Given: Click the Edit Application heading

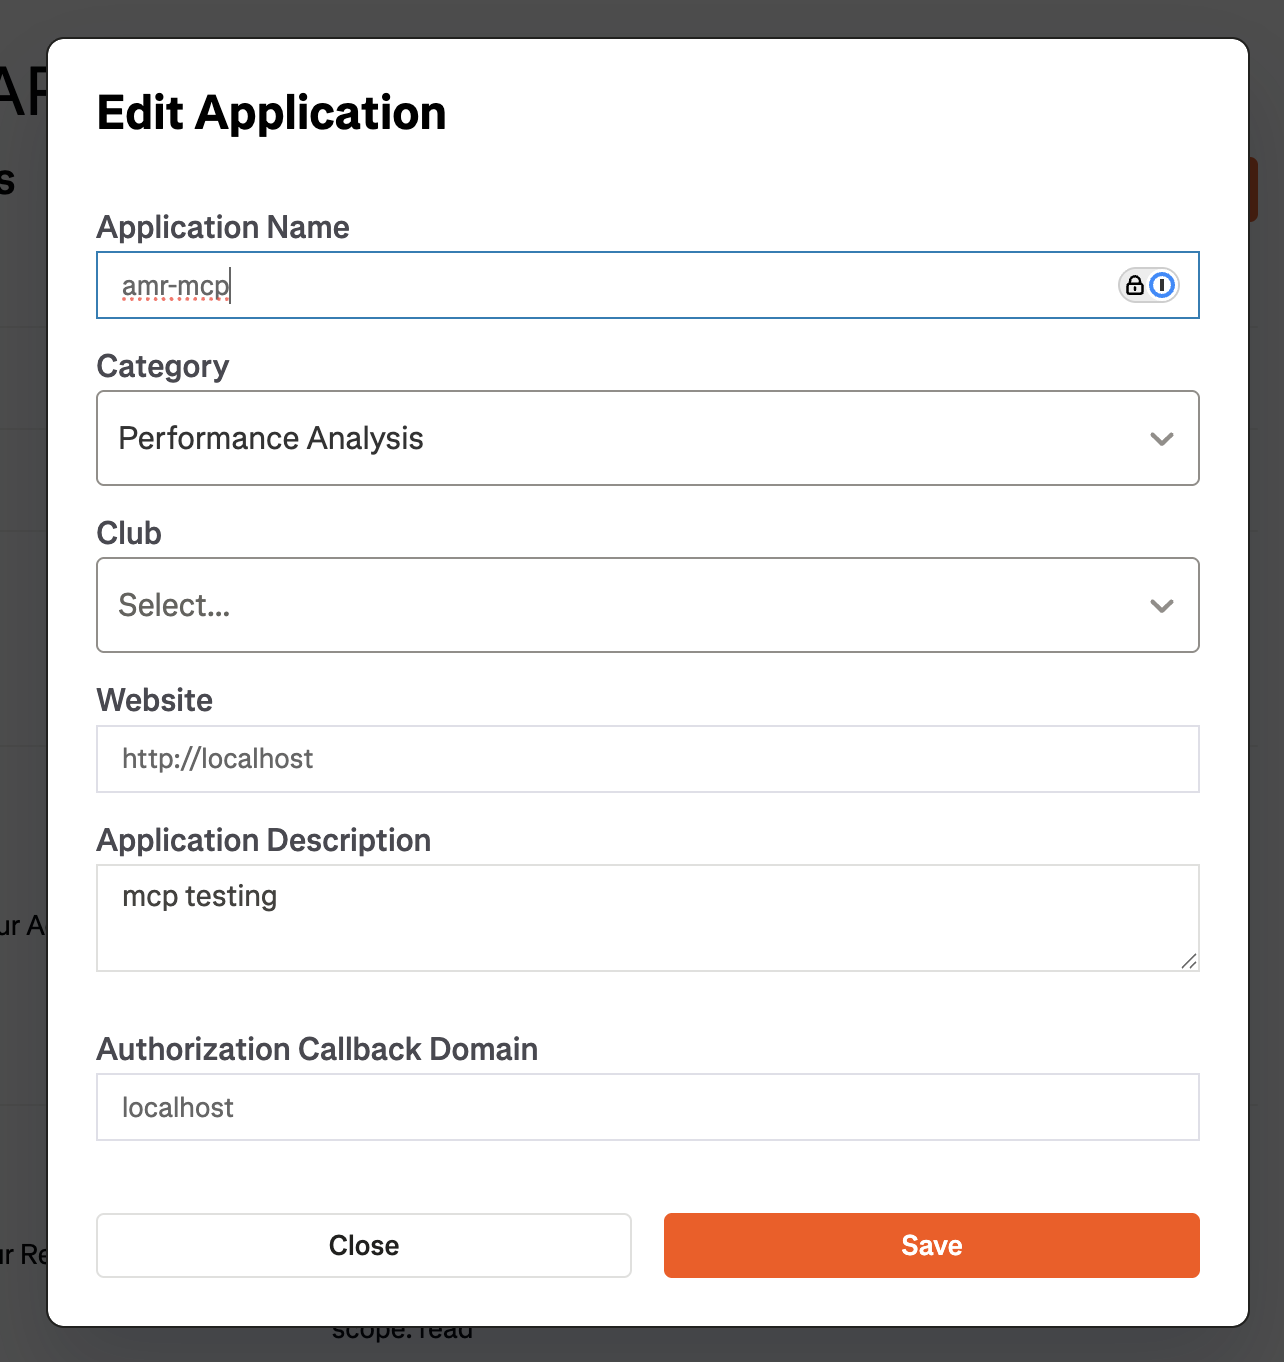Looking at the screenshot, I should (271, 112).
